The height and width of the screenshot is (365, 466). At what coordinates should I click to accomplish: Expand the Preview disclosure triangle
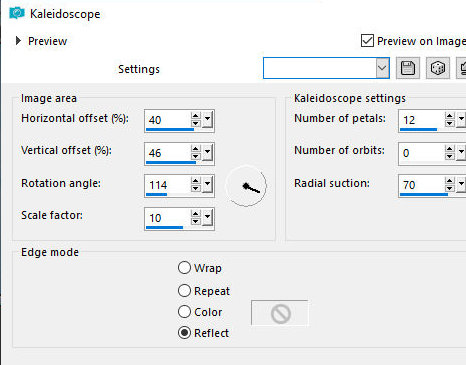click(x=18, y=41)
